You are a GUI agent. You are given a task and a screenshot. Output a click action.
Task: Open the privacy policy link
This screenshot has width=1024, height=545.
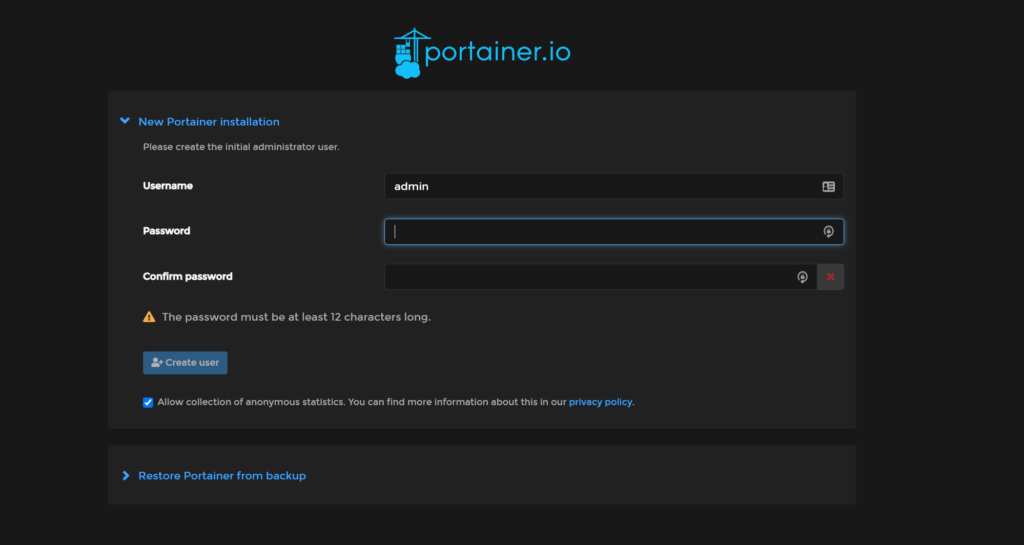coord(600,402)
